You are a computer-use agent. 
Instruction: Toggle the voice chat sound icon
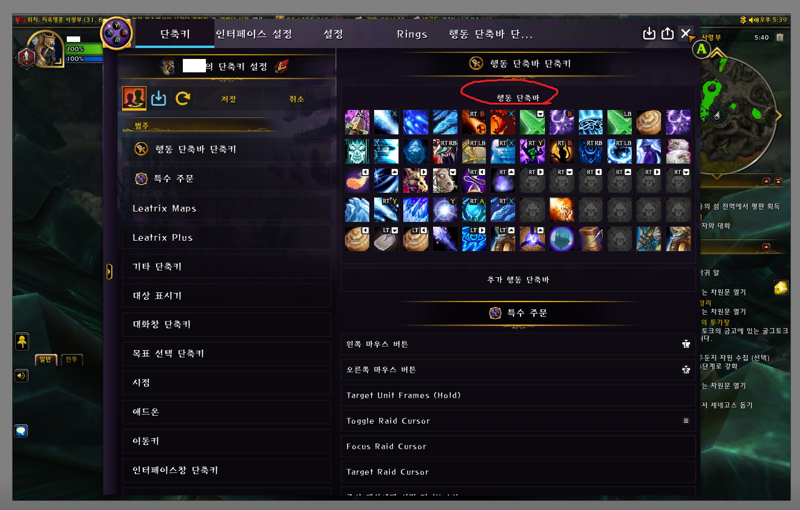pos(21,376)
